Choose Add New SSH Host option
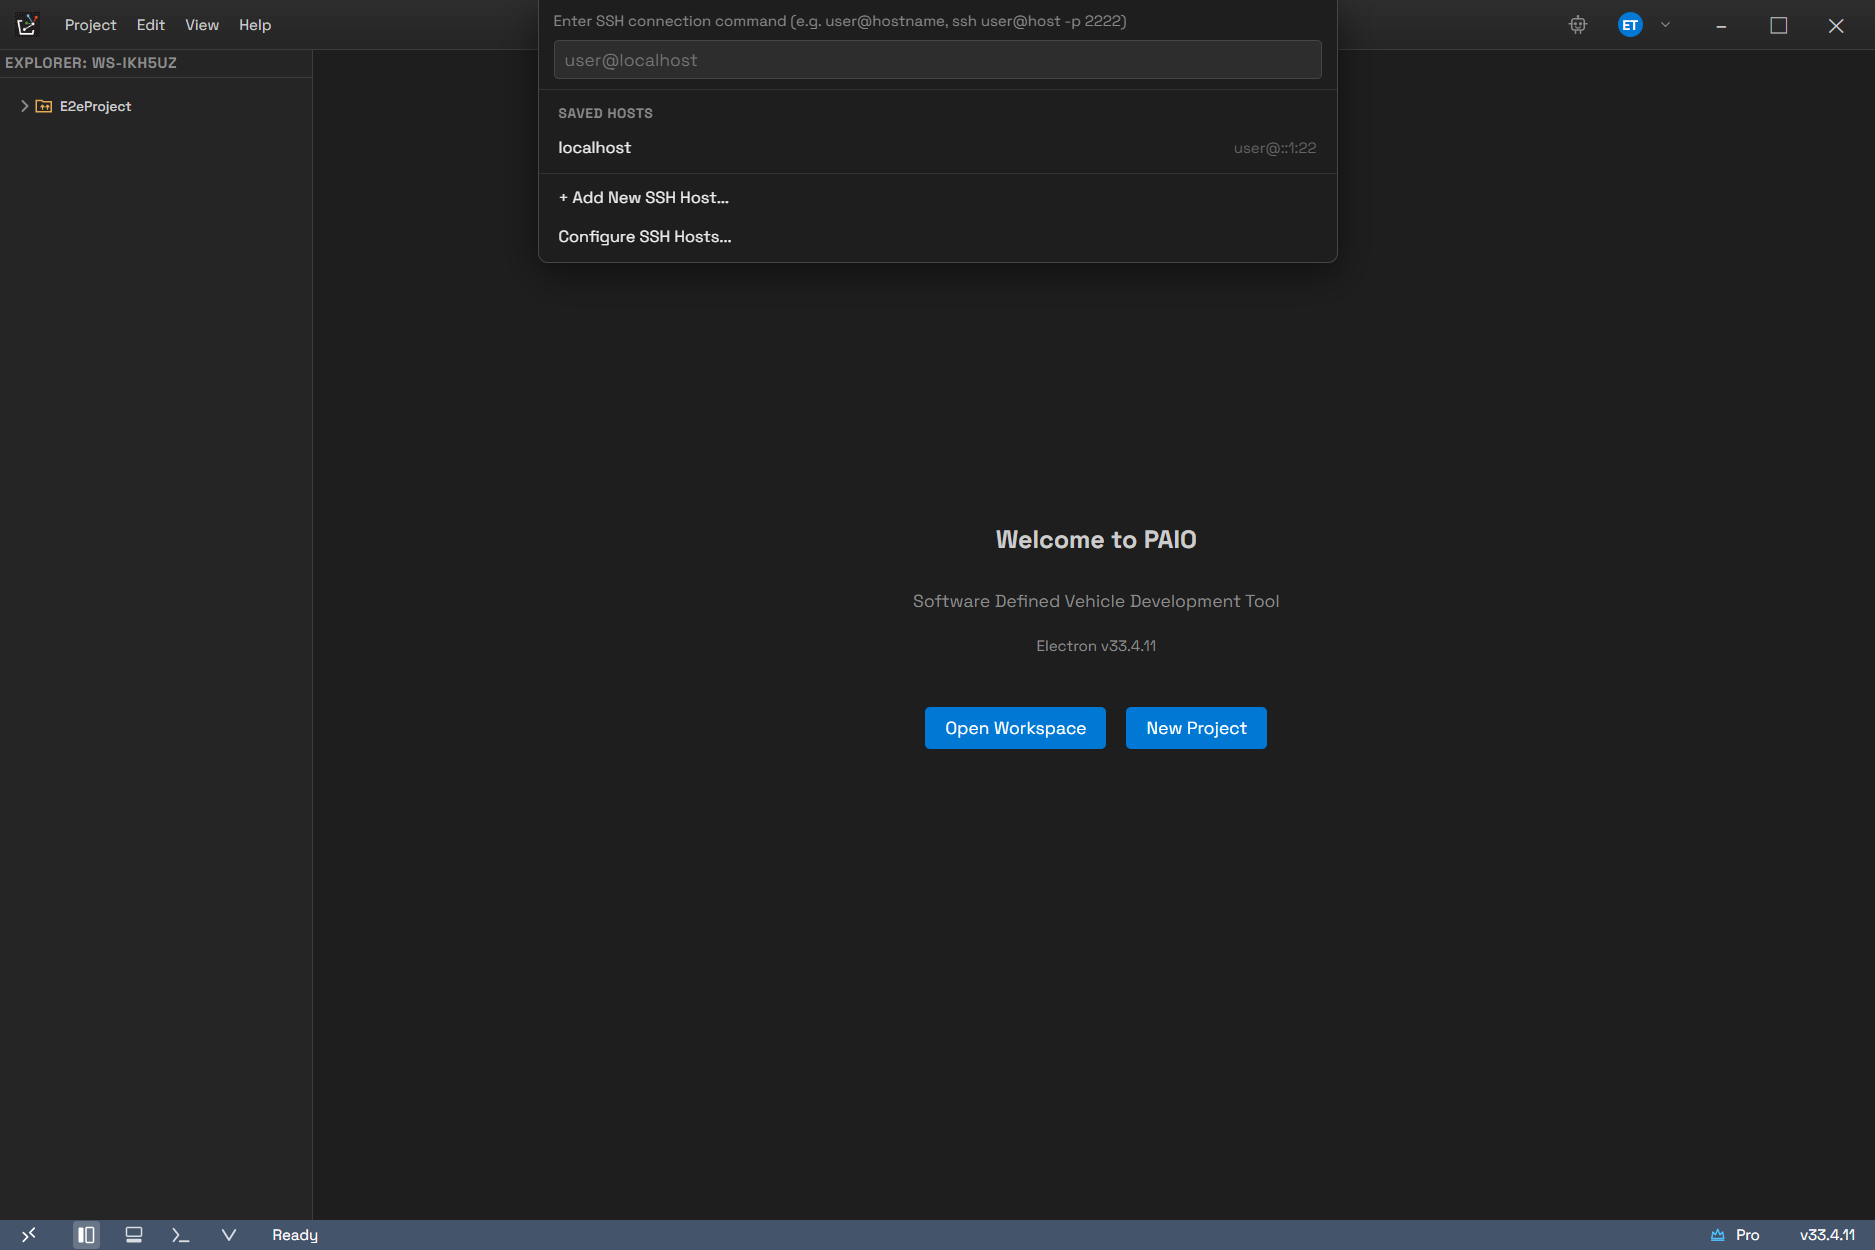Screen dimensions: 1875x1250 point(937,198)
